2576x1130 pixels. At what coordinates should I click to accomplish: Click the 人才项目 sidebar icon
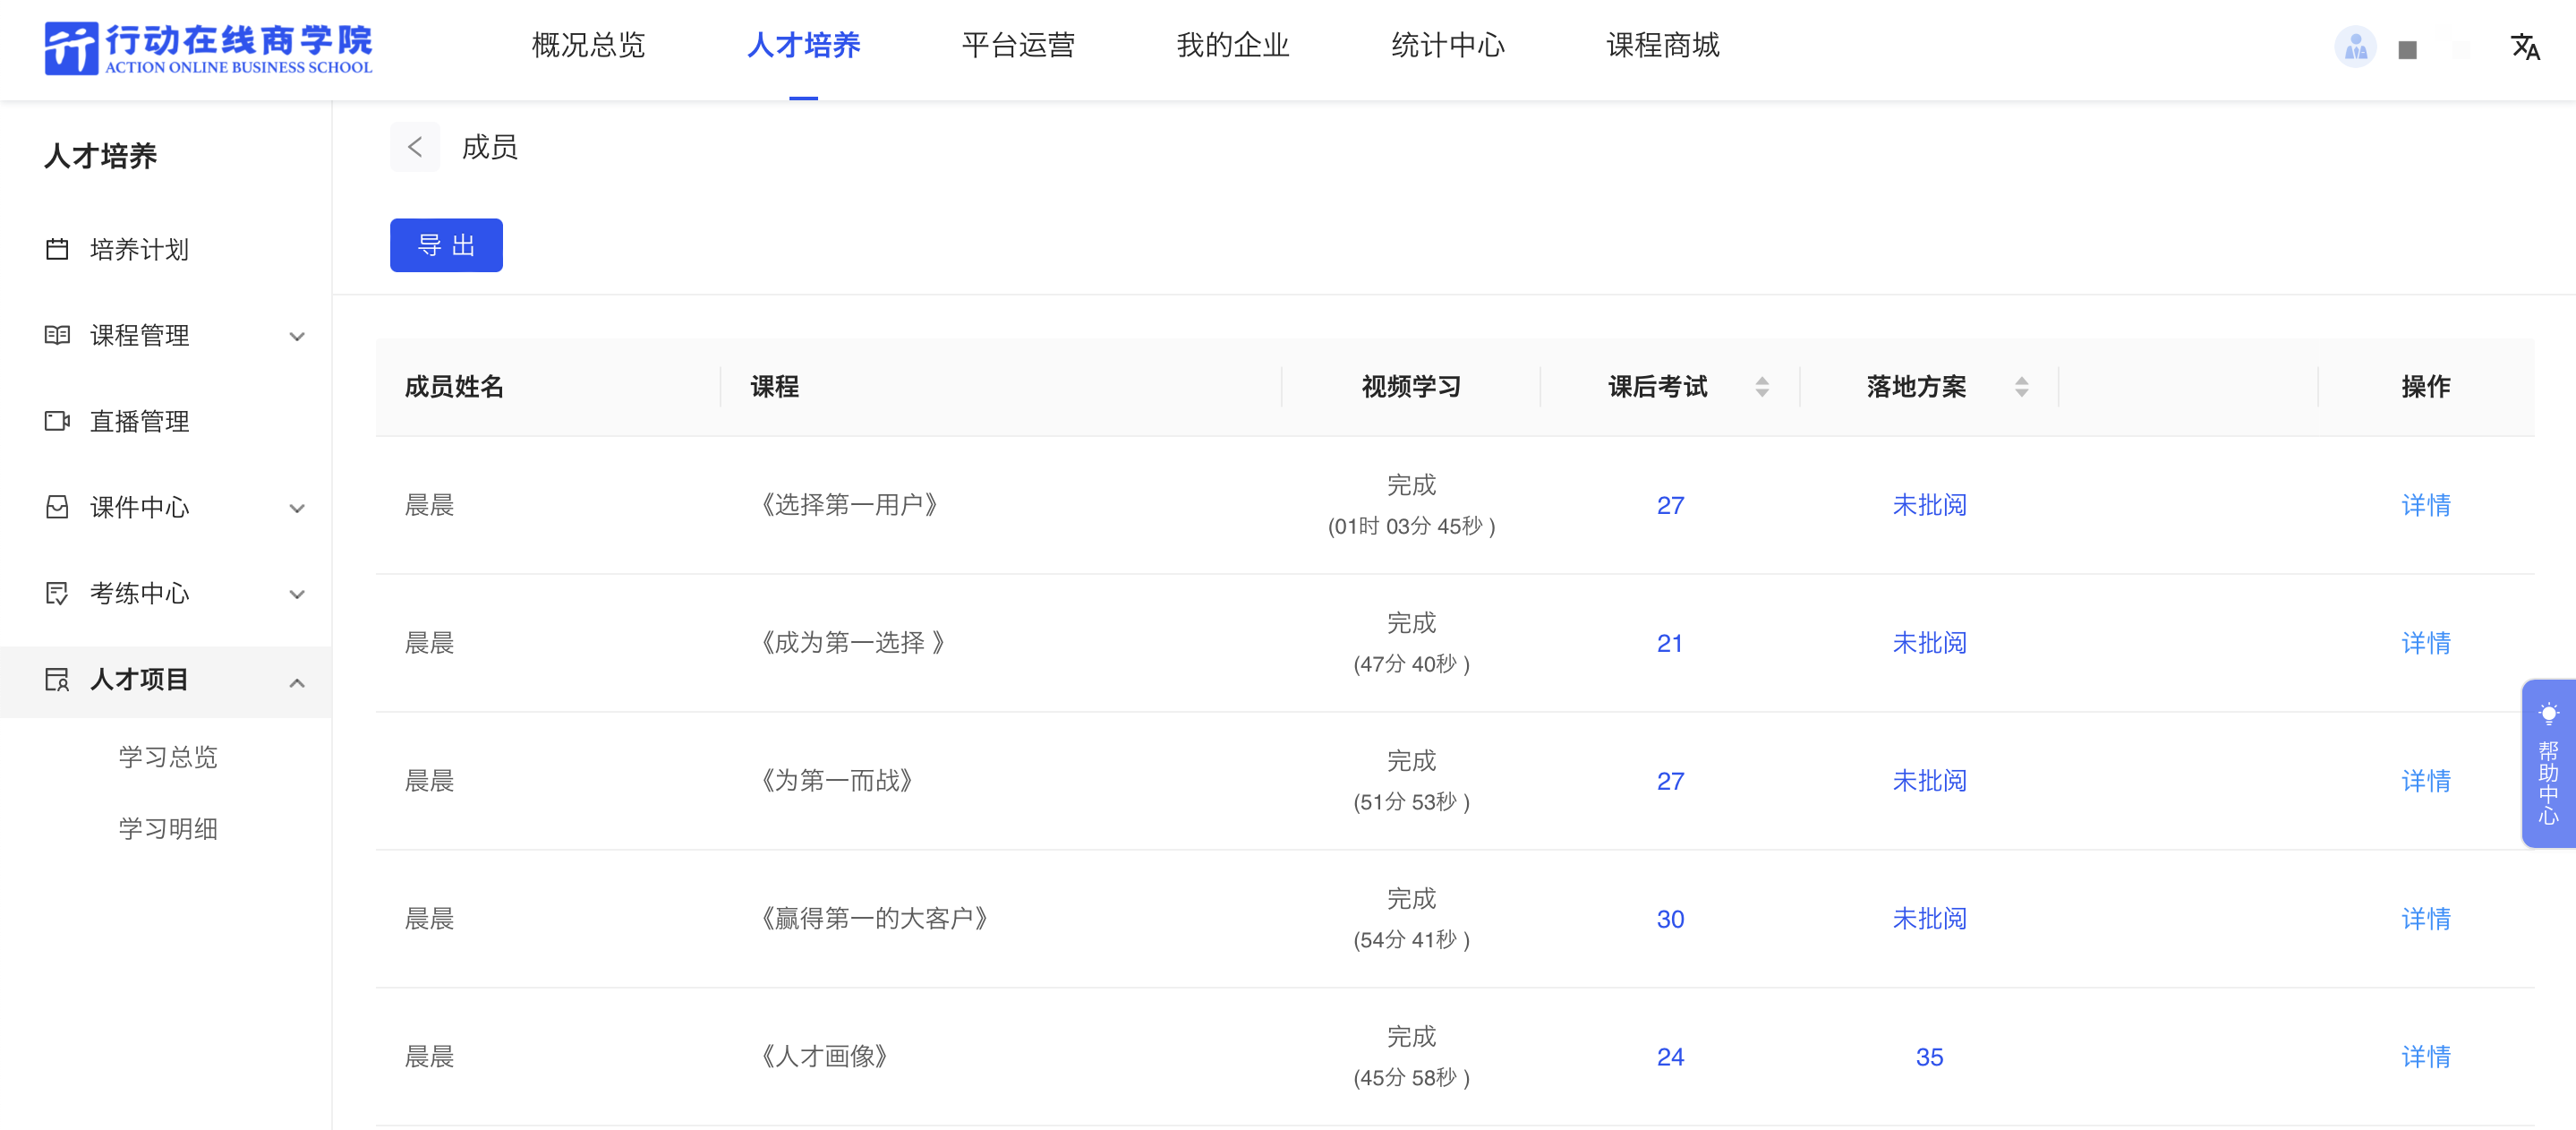[x=57, y=679]
